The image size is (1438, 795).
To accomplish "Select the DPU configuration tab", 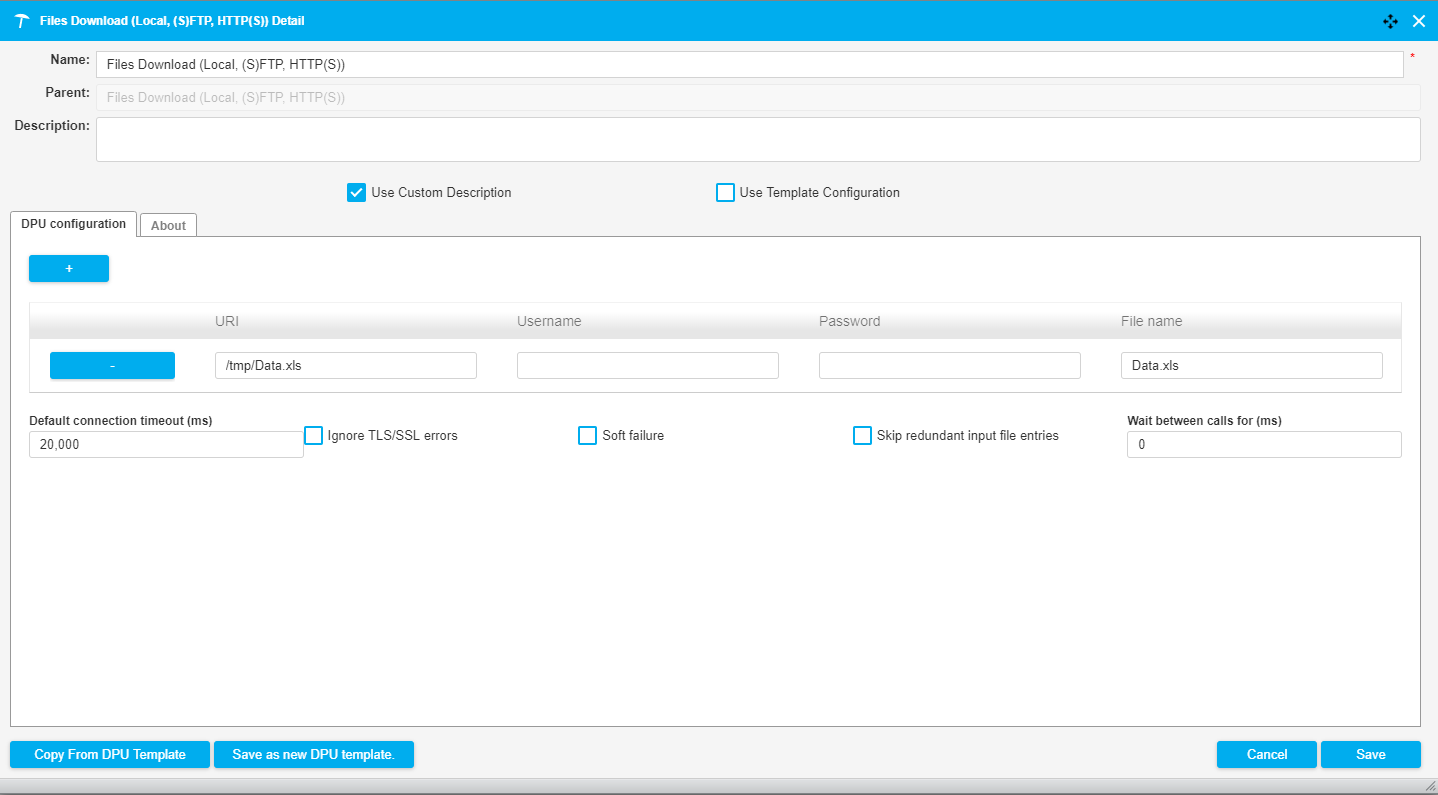I will click(x=73, y=224).
